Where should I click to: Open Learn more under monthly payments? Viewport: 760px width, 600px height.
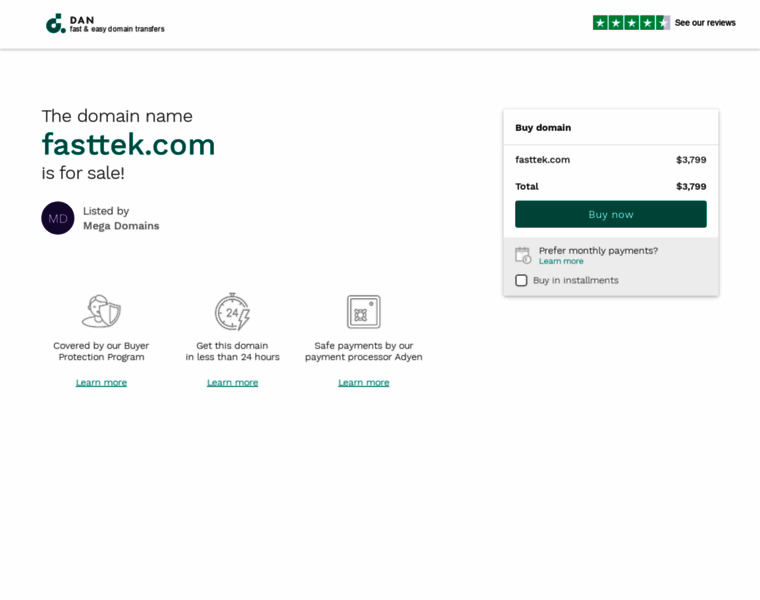561,261
